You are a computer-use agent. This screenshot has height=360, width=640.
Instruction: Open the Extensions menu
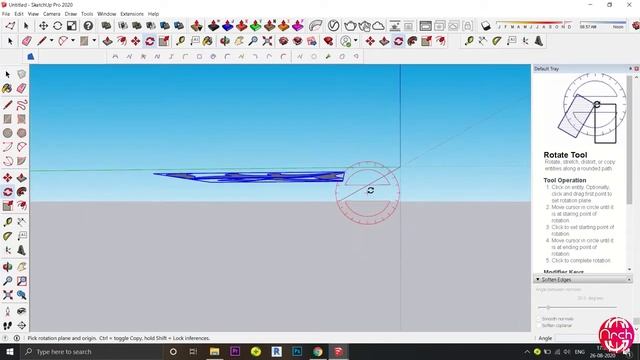coord(132,14)
